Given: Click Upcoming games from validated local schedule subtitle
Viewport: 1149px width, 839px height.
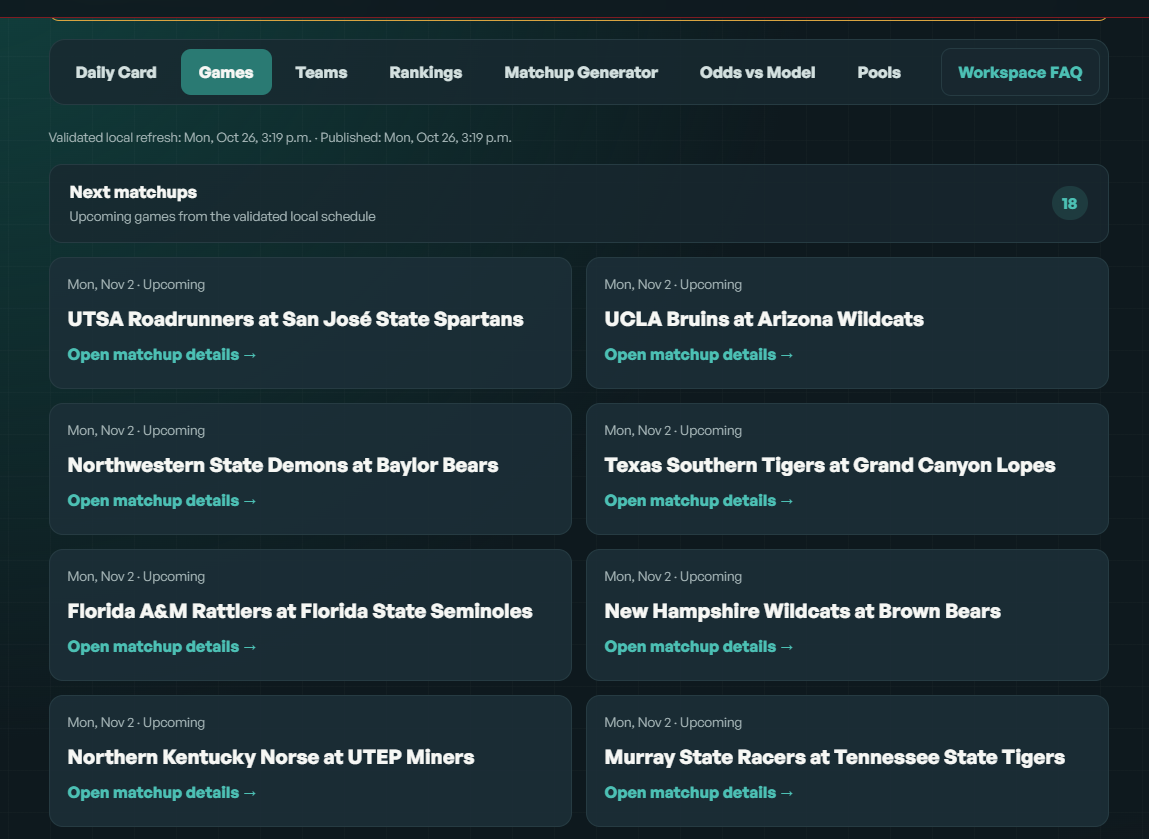Looking at the screenshot, I should (222, 217).
